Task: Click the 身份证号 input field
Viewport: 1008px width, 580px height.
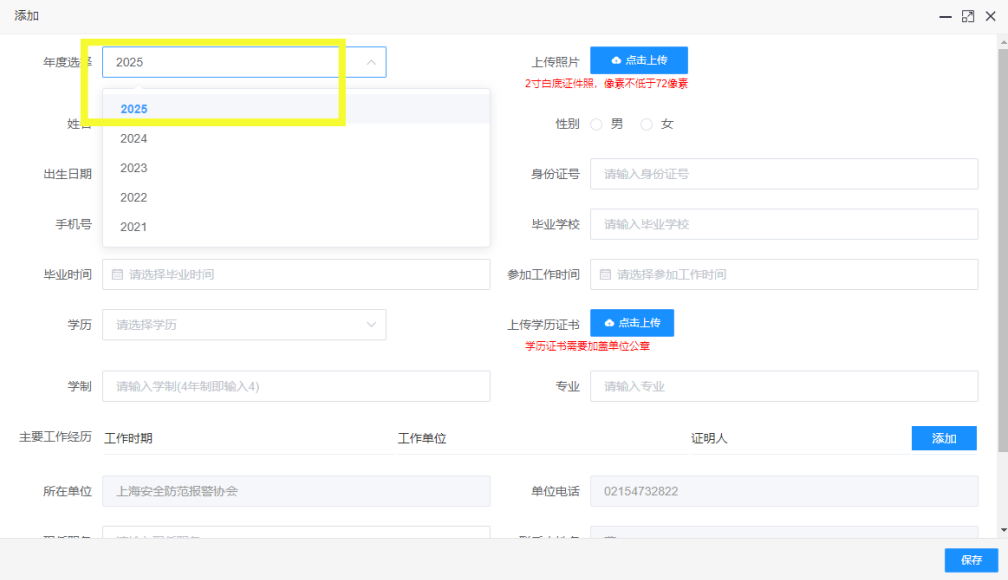Action: pyautogui.click(x=783, y=174)
